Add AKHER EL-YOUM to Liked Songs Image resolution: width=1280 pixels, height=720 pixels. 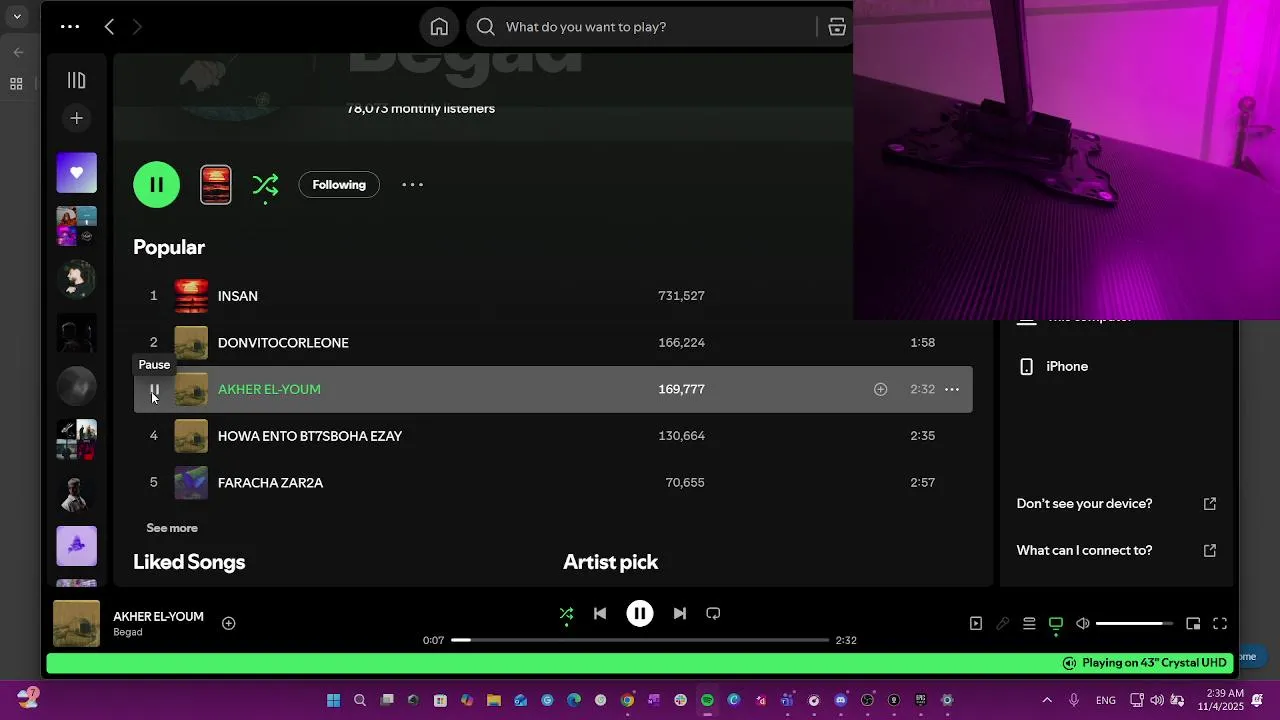[880, 389]
